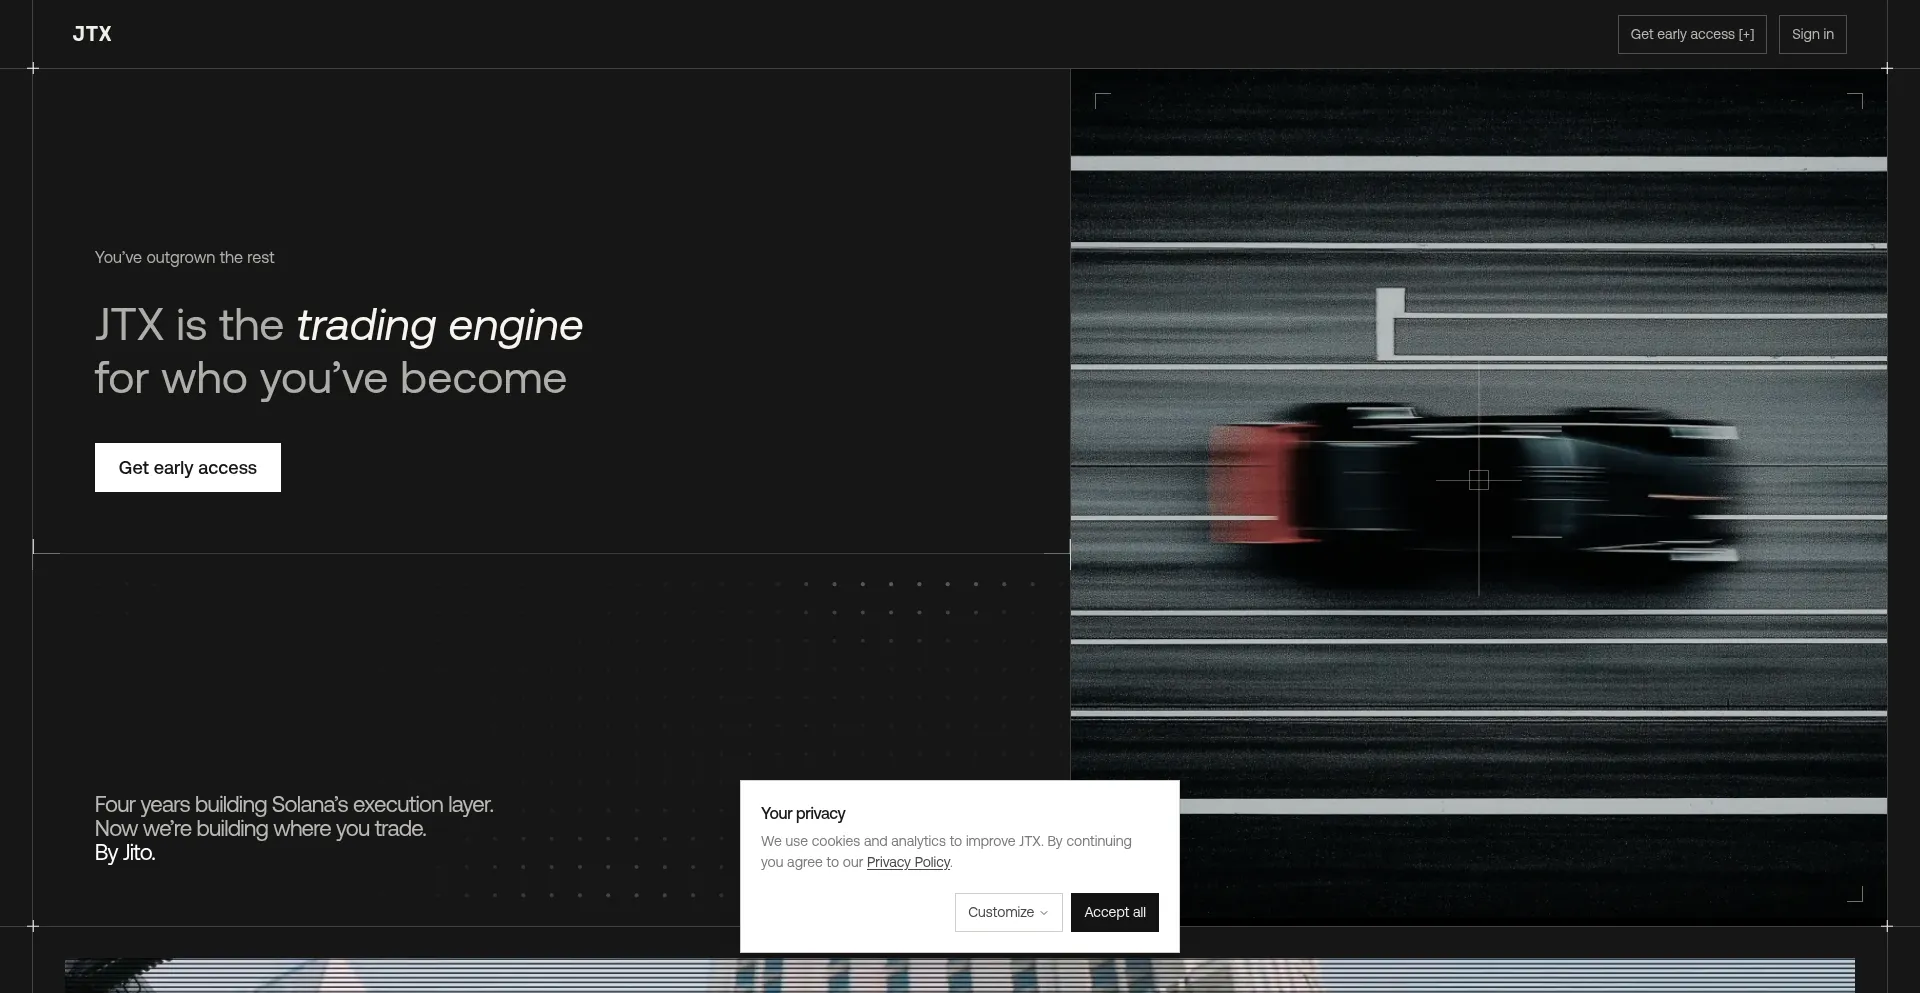The width and height of the screenshot is (1920, 993).
Task: Accept all cookies
Action: 1115,912
